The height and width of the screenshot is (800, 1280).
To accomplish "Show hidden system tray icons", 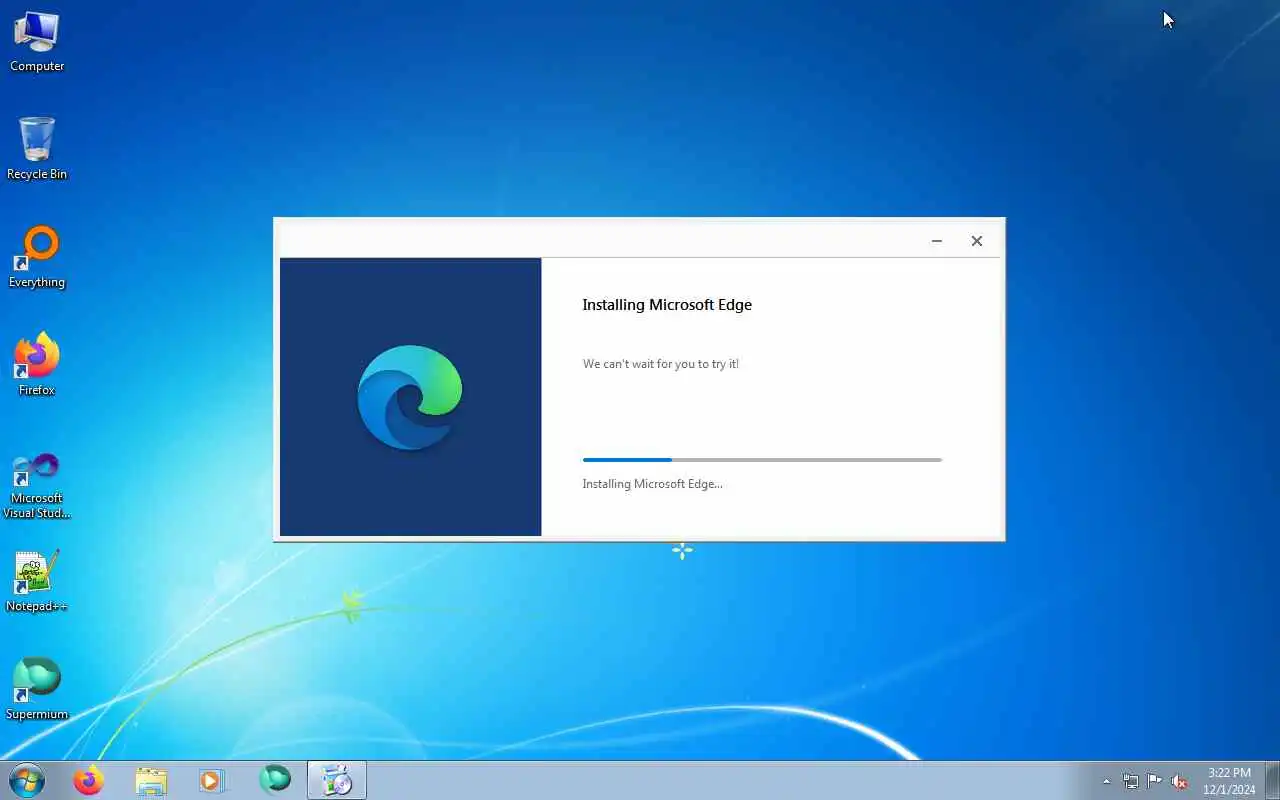I will coord(1106,781).
